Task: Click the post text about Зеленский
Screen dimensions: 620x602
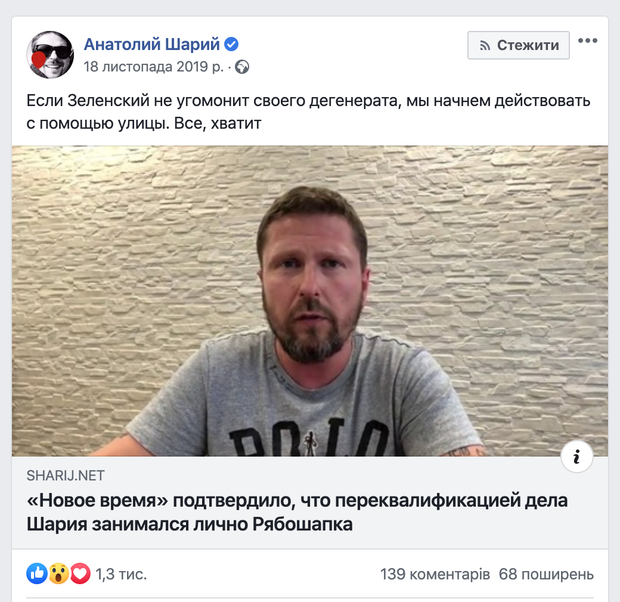Action: click(308, 112)
